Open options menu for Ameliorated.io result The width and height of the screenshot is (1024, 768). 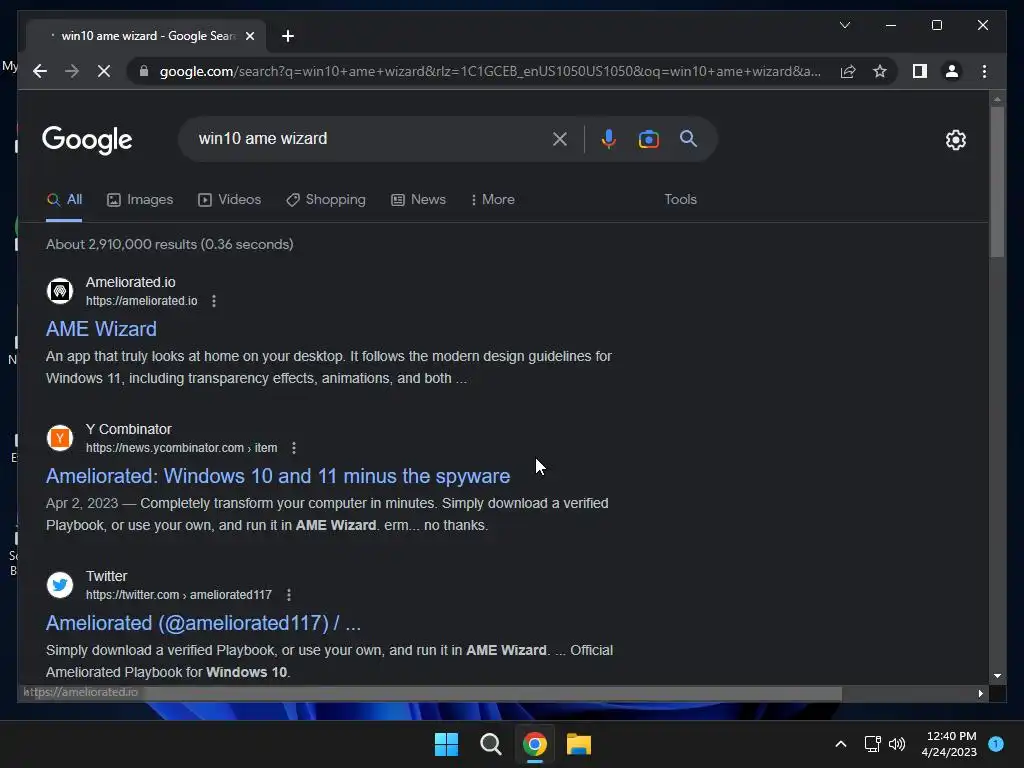(214, 301)
